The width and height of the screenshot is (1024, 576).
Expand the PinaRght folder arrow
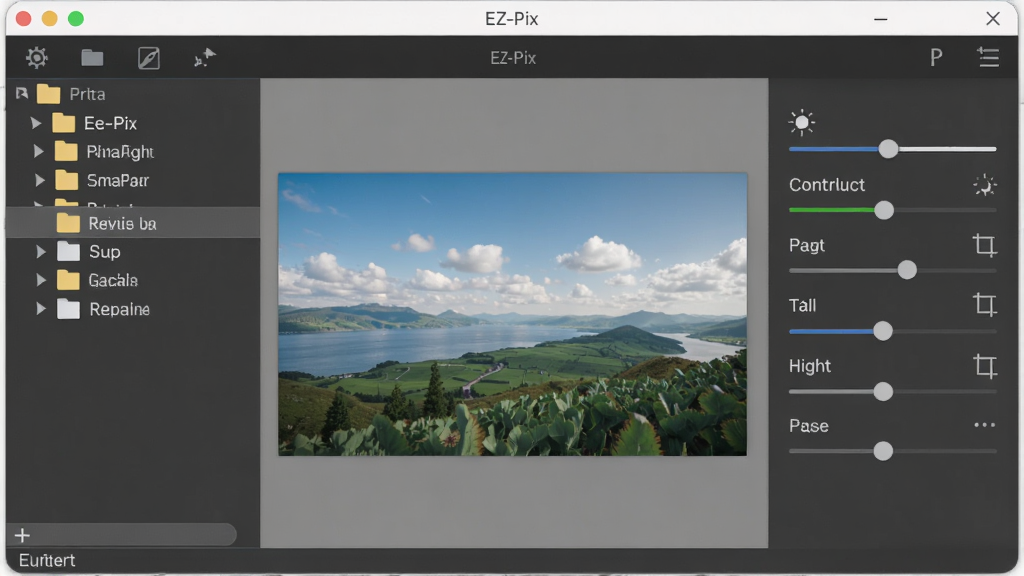39,152
